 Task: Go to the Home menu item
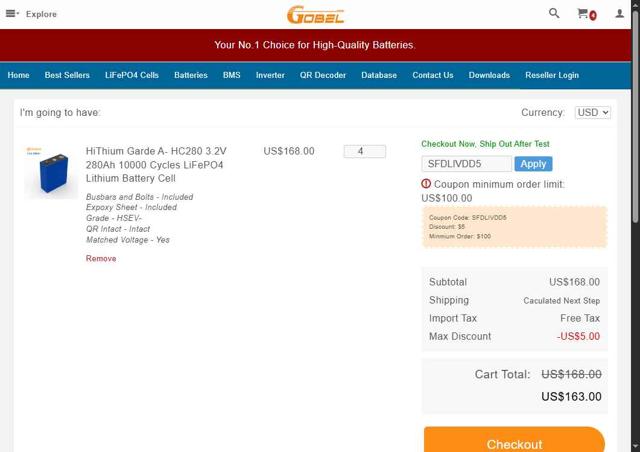pyautogui.click(x=18, y=75)
